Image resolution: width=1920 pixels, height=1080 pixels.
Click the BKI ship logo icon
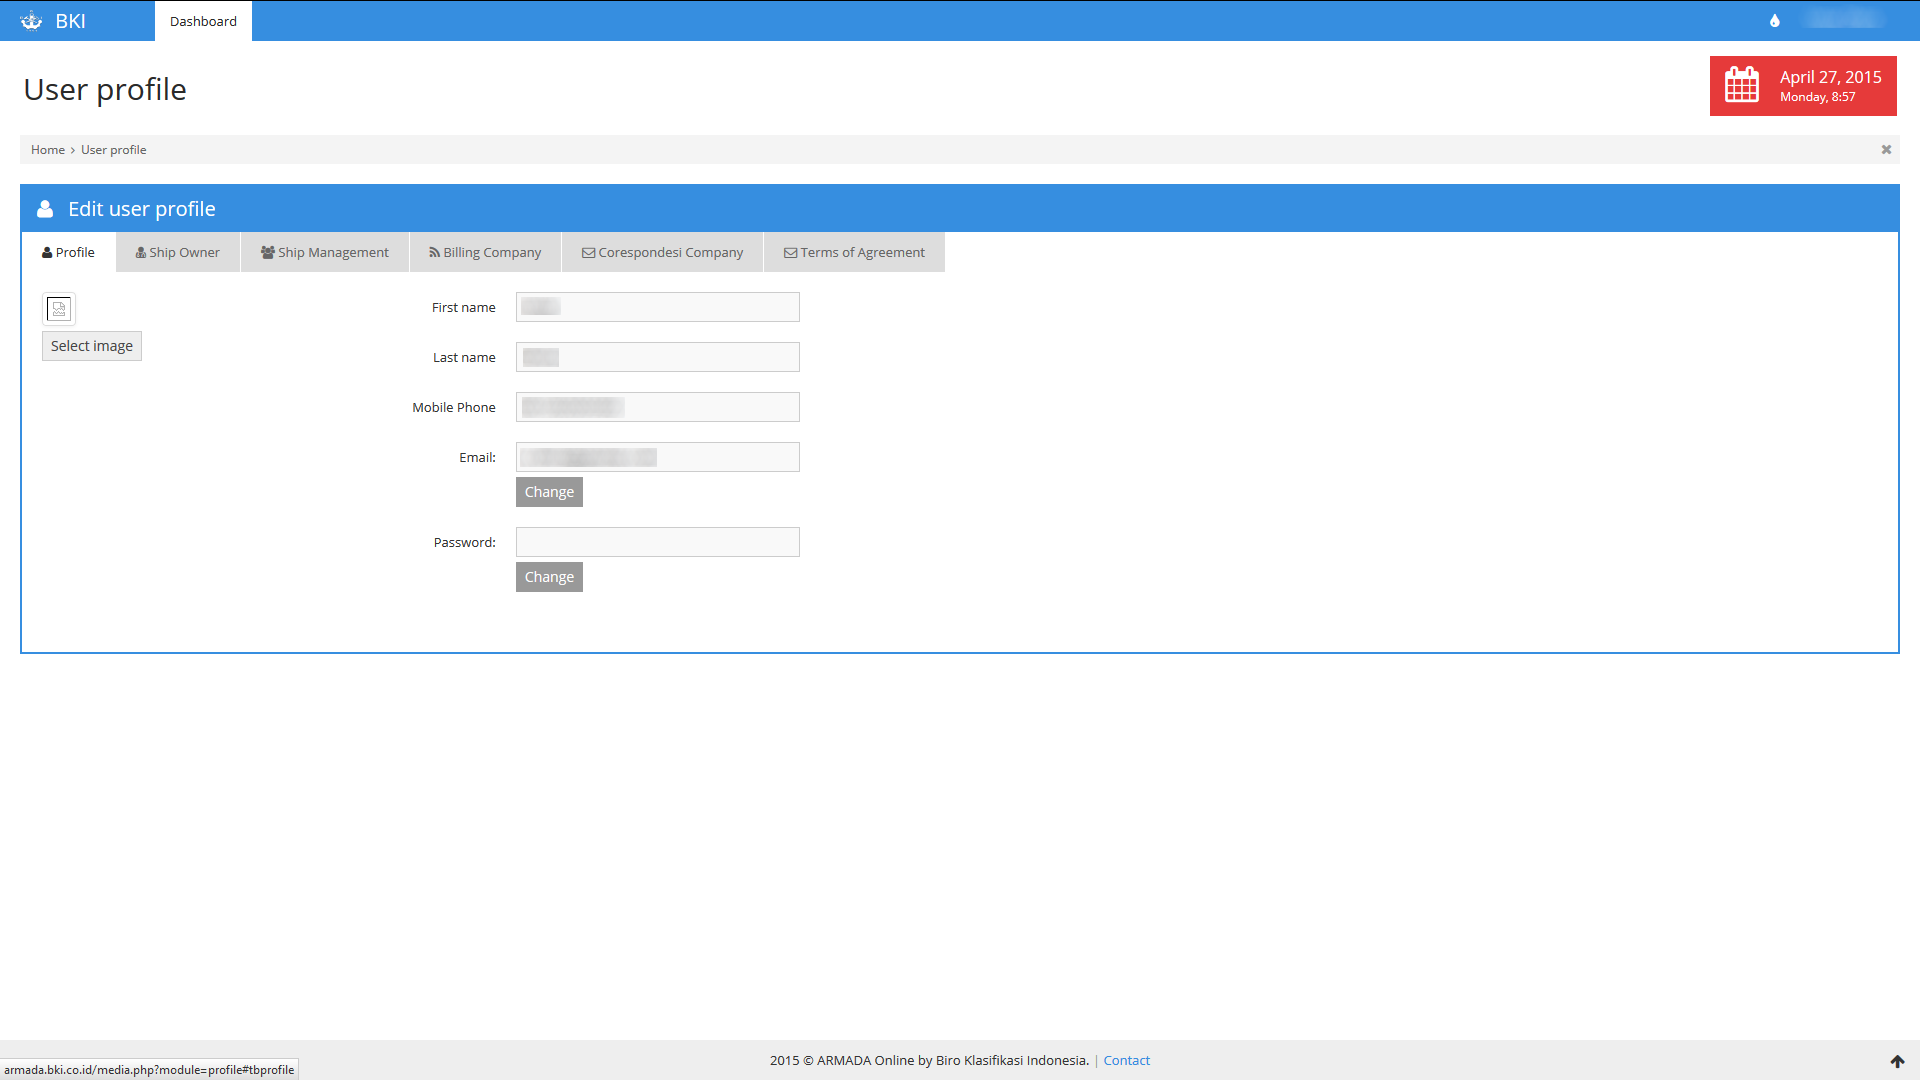point(31,21)
